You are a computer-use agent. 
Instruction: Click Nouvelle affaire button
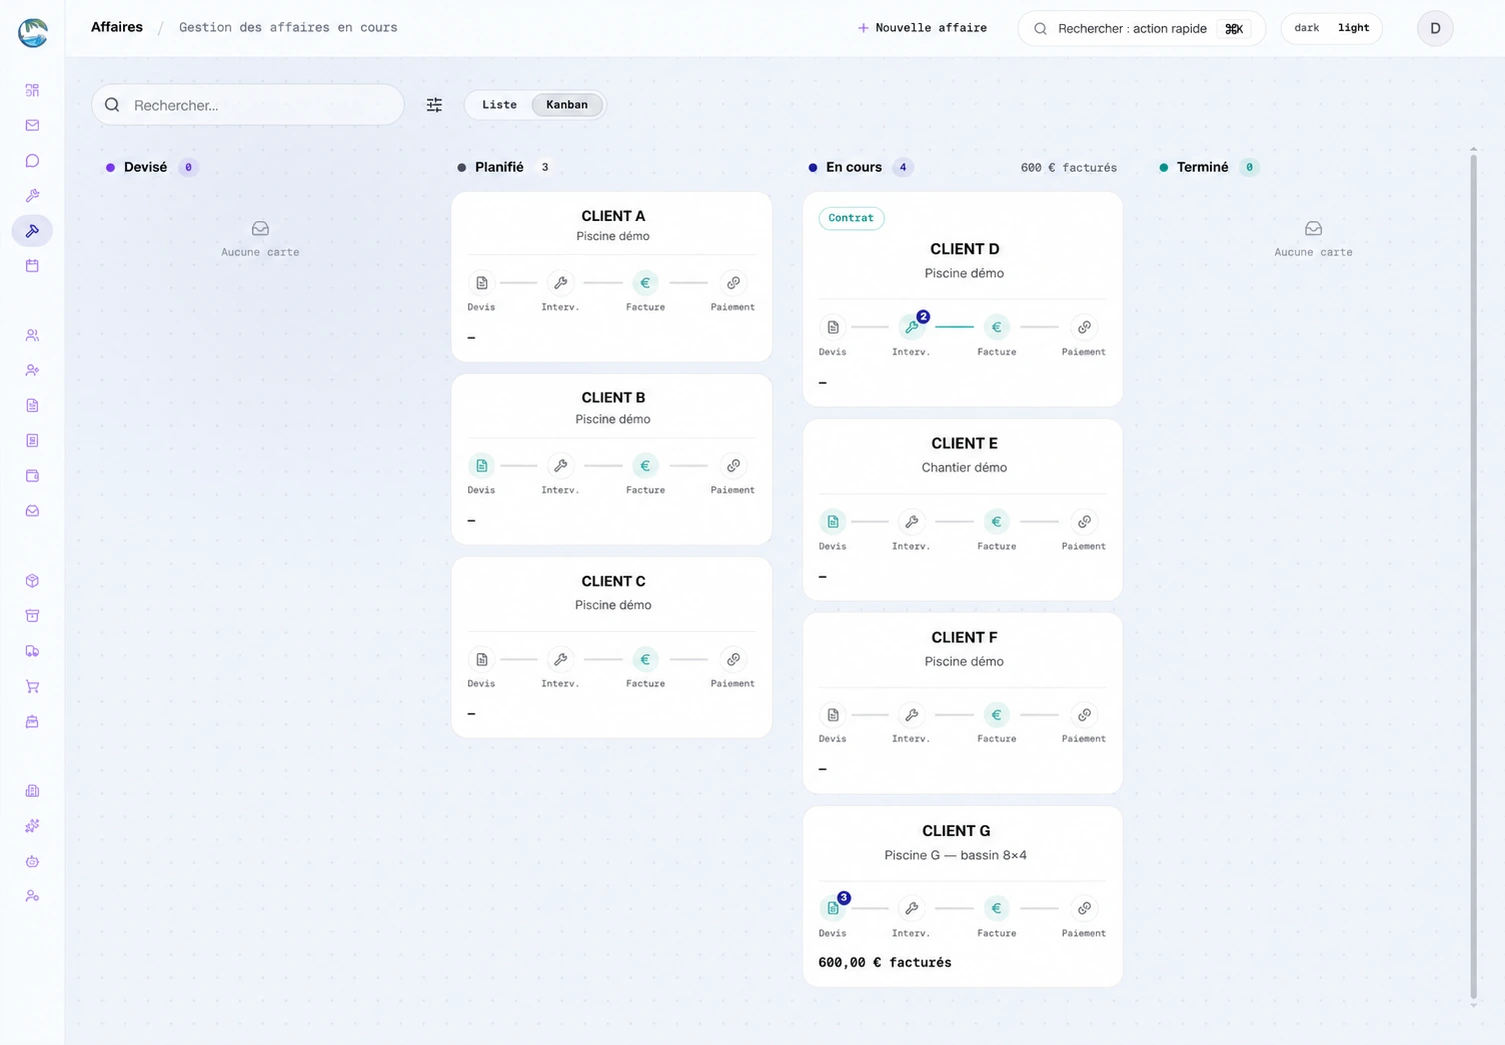922,28
